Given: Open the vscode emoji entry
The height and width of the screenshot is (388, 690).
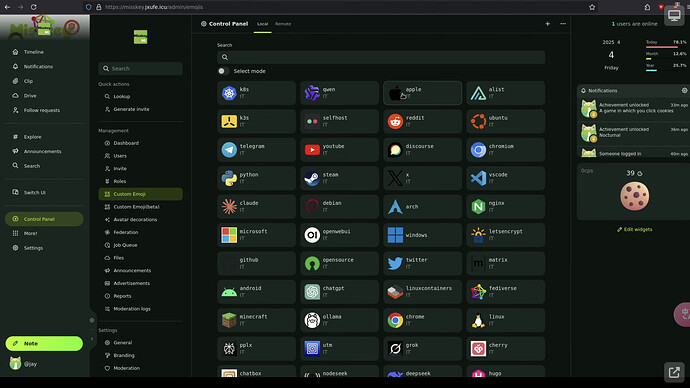Looking at the screenshot, I should coord(506,178).
